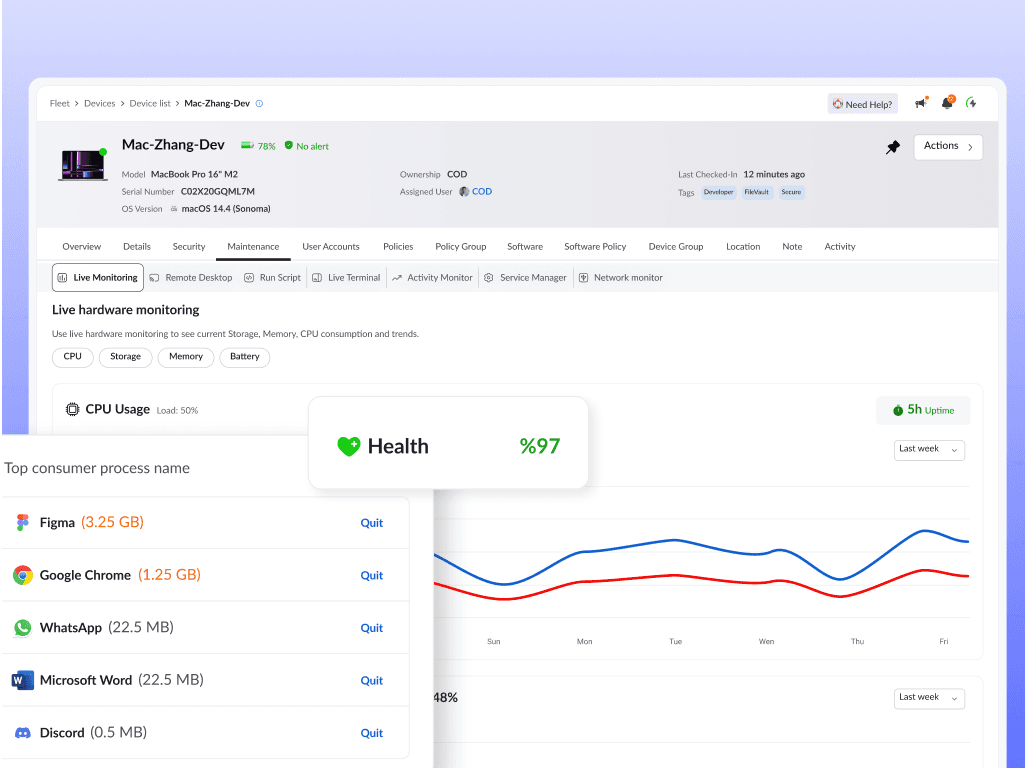Pin the device with the pushpin icon

coord(893,147)
